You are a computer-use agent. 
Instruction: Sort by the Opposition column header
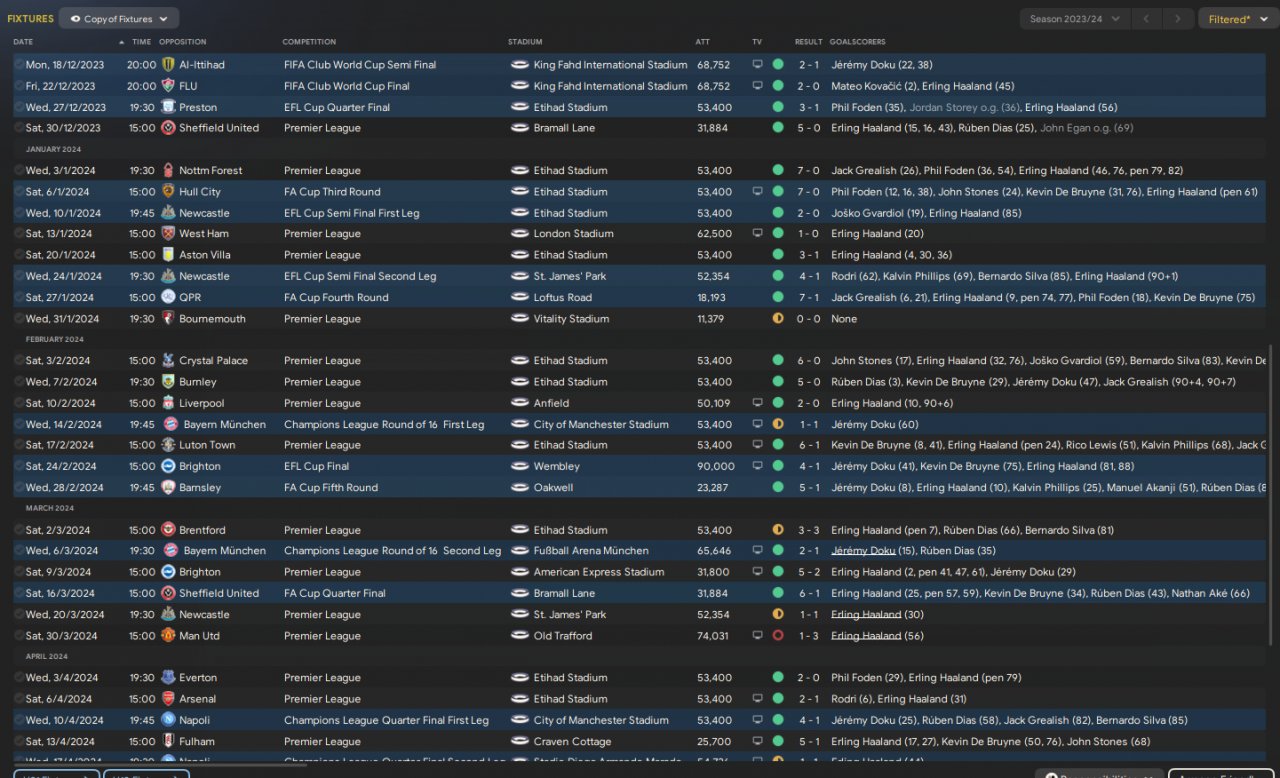coord(182,42)
